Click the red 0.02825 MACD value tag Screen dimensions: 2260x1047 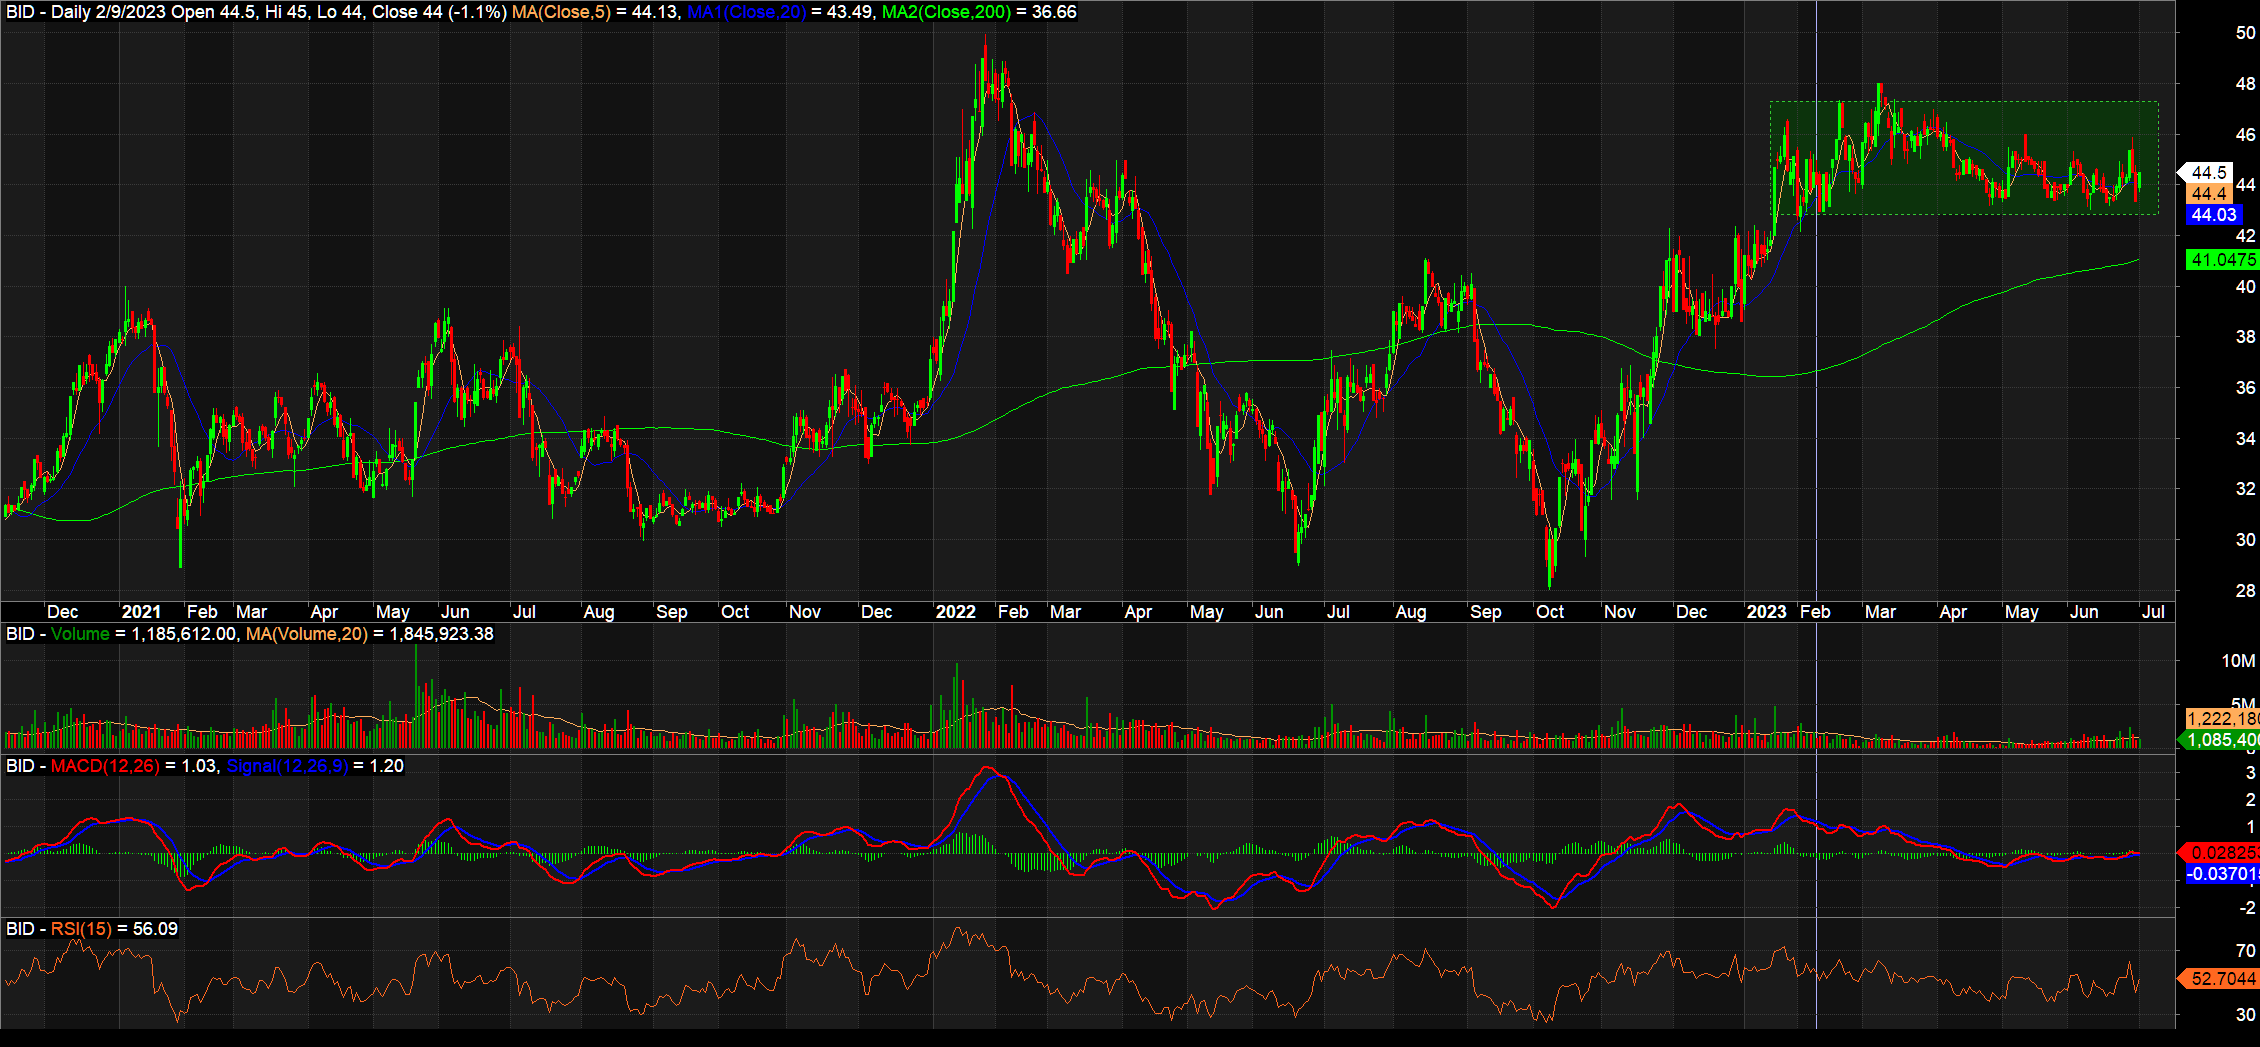[2222, 853]
